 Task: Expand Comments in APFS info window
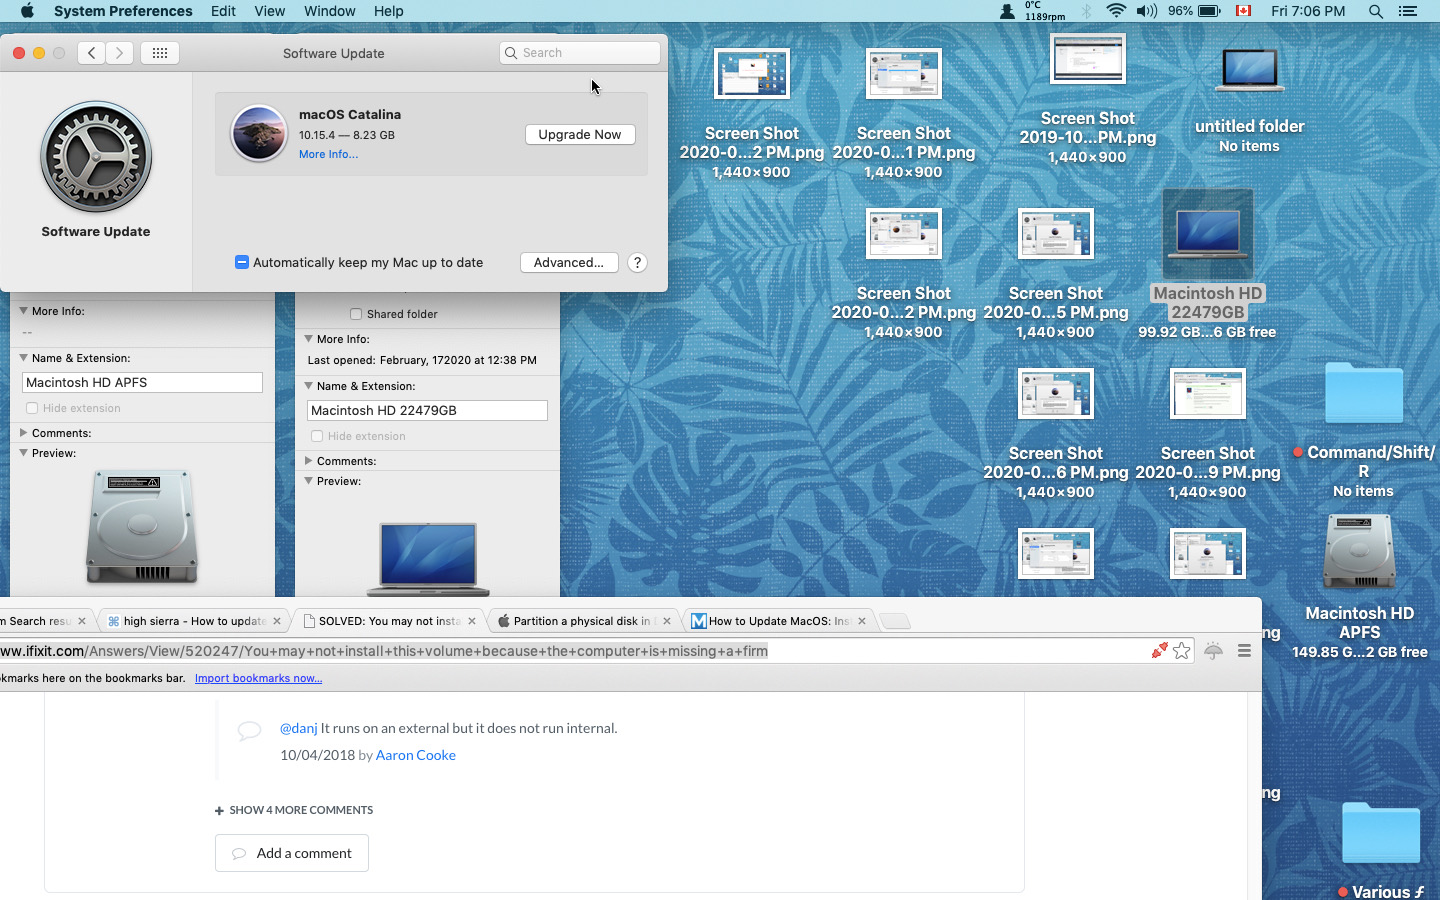[23, 433]
